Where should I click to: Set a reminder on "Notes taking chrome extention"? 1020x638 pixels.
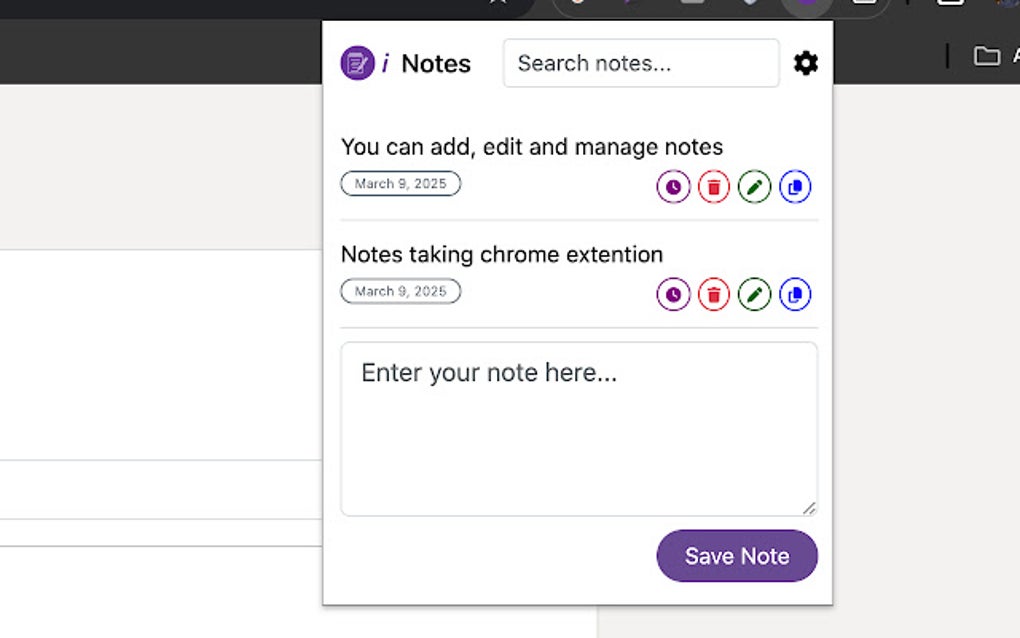673,294
